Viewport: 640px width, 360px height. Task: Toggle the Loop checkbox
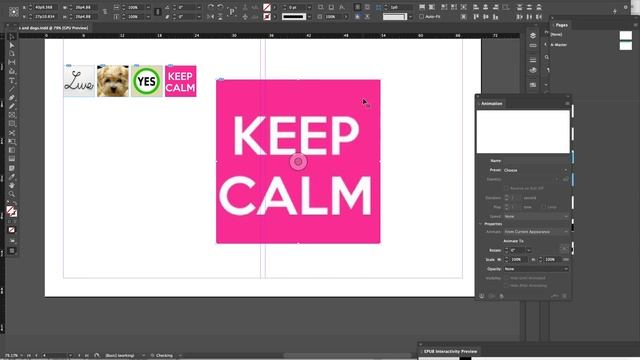click(x=543, y=207)
